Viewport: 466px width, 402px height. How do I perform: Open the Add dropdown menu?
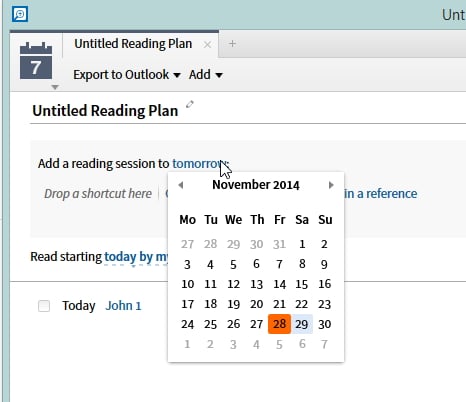pyautogui.click(x=206, y=75)
